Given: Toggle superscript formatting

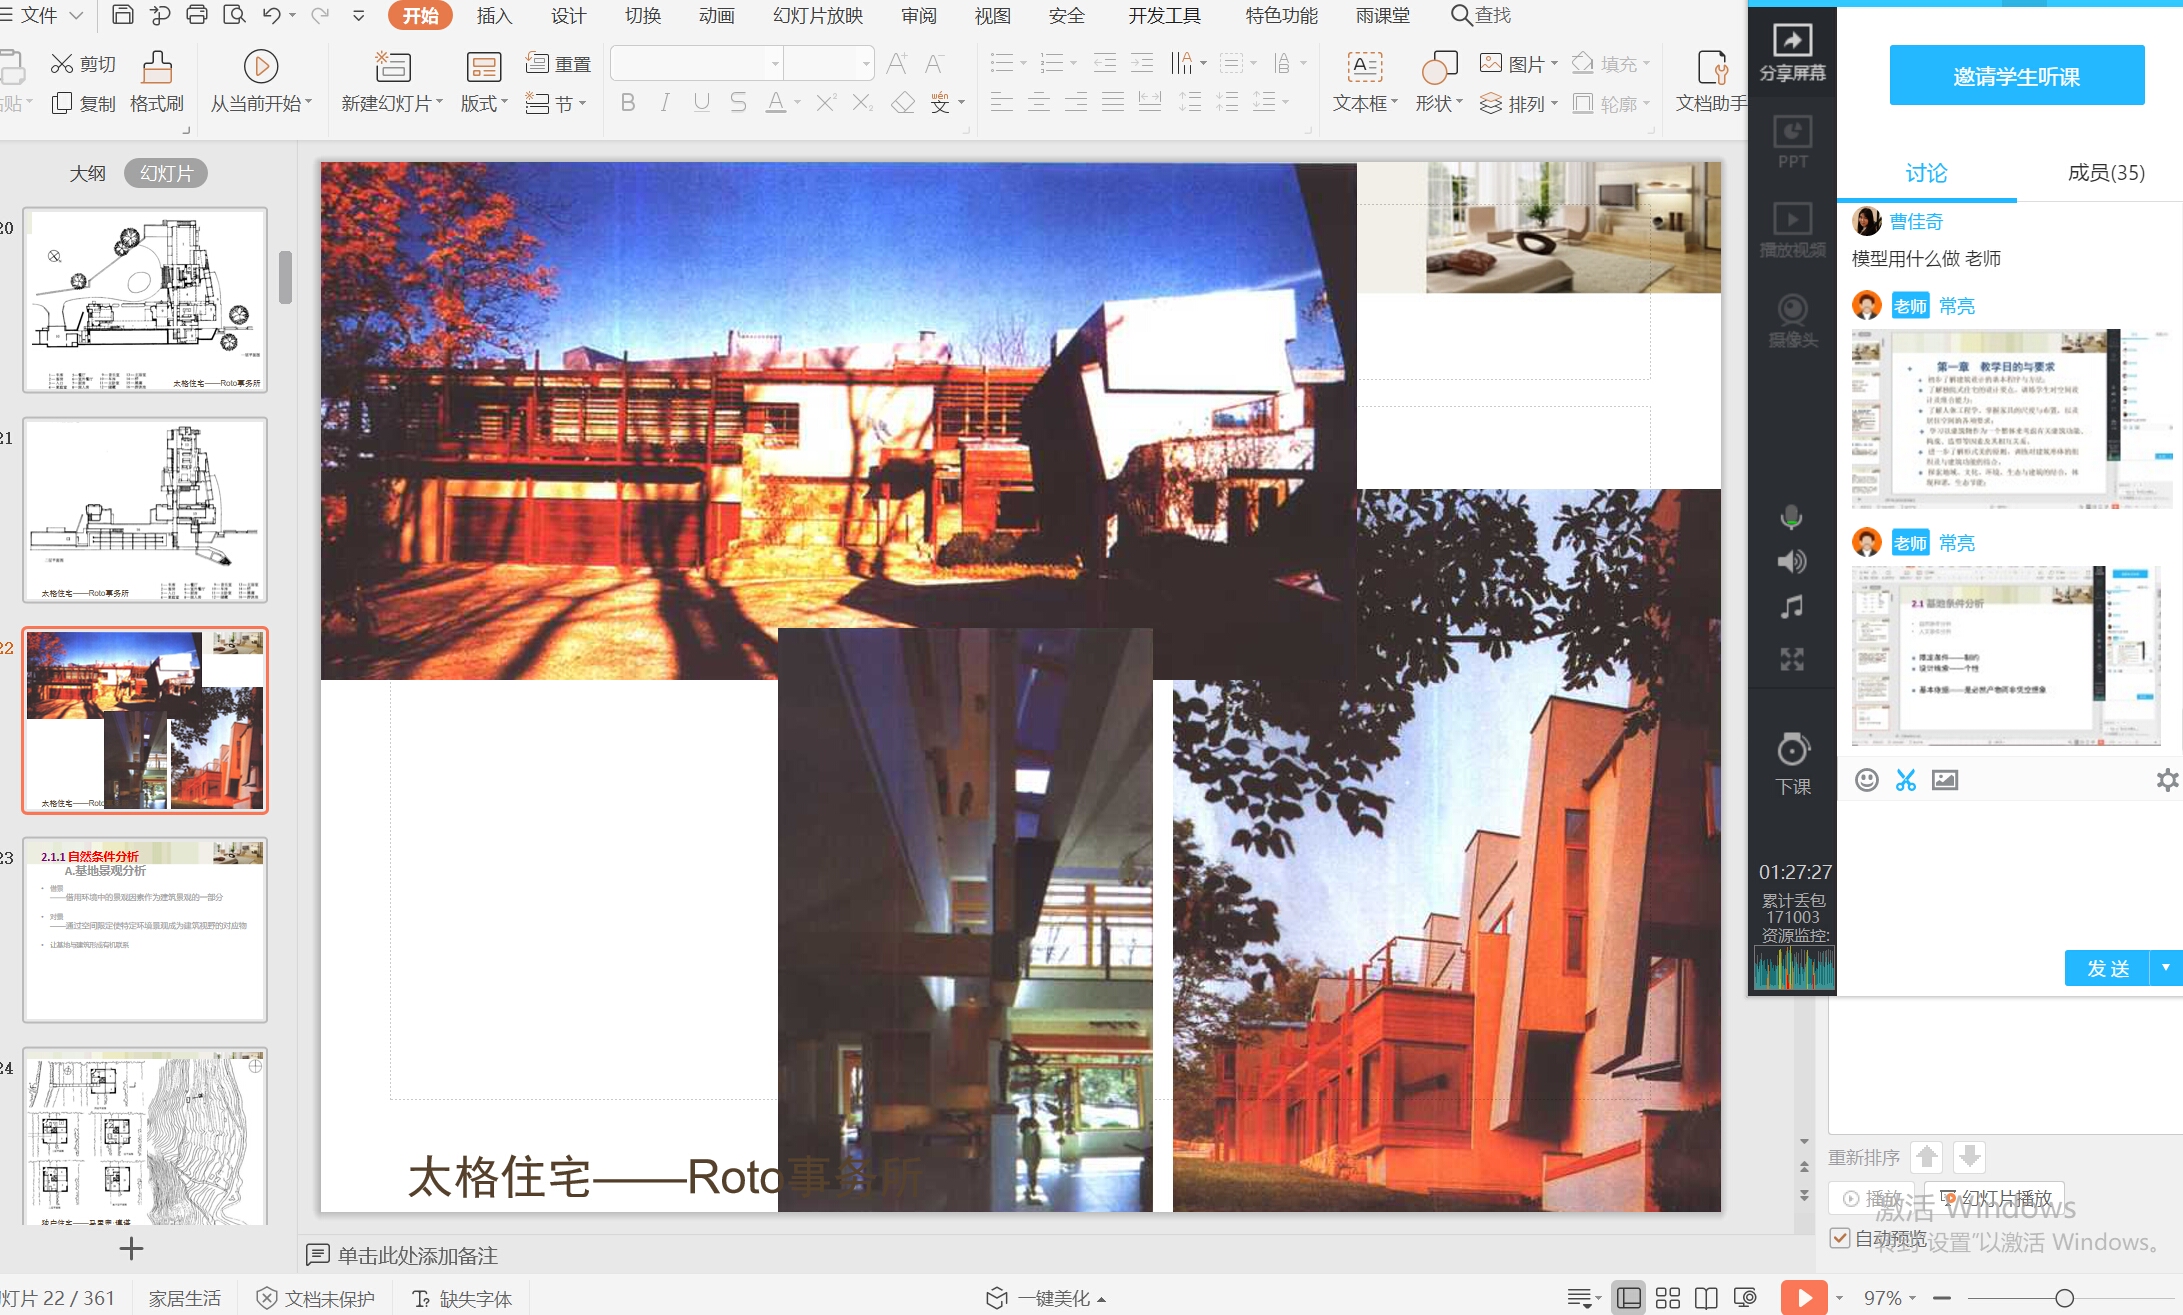Looking at the screenshot, I should point(826,102).
